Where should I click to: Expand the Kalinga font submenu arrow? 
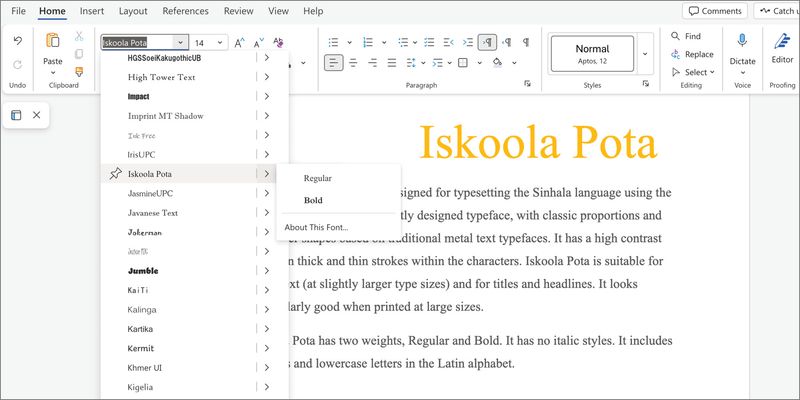(x=266, y=310)
